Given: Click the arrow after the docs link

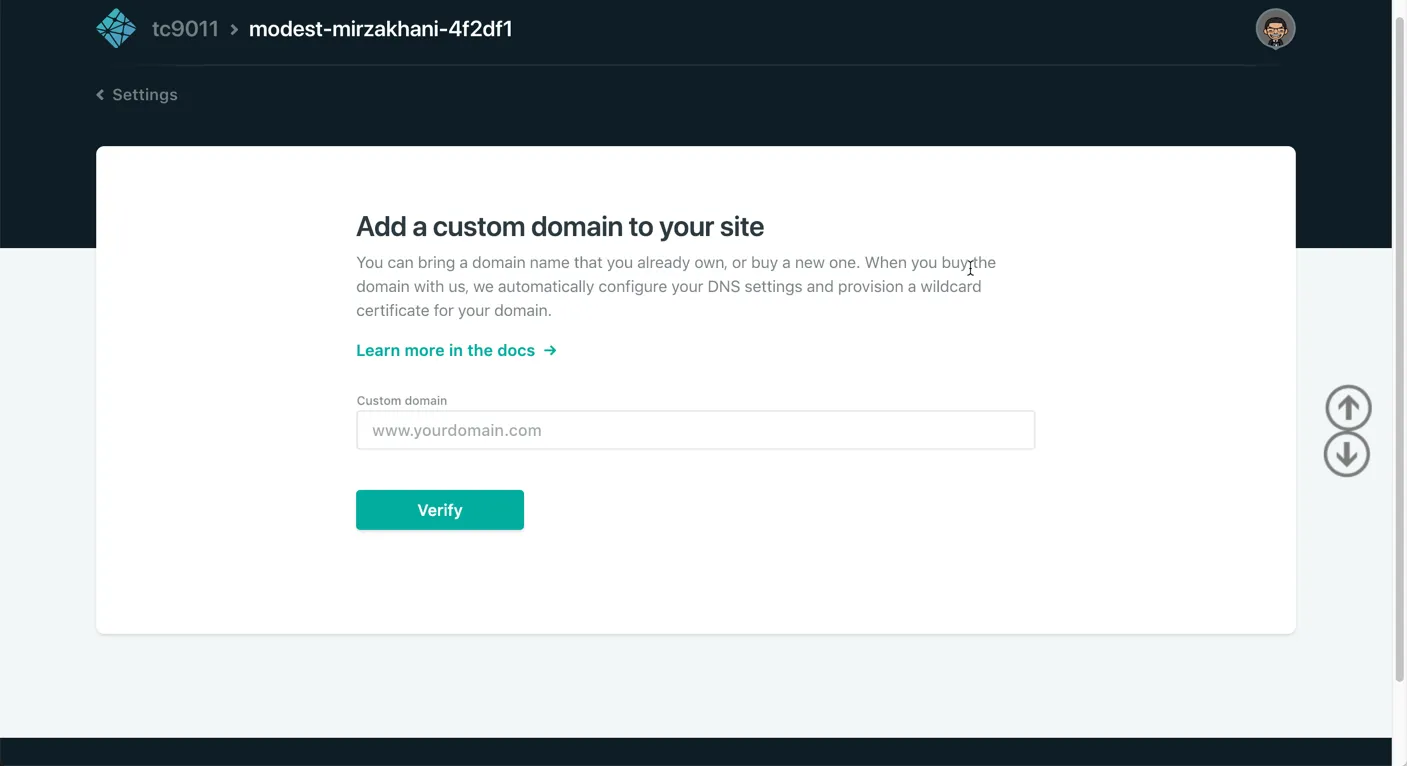Looking at the screenshot, I should click(x=550, y=351).
